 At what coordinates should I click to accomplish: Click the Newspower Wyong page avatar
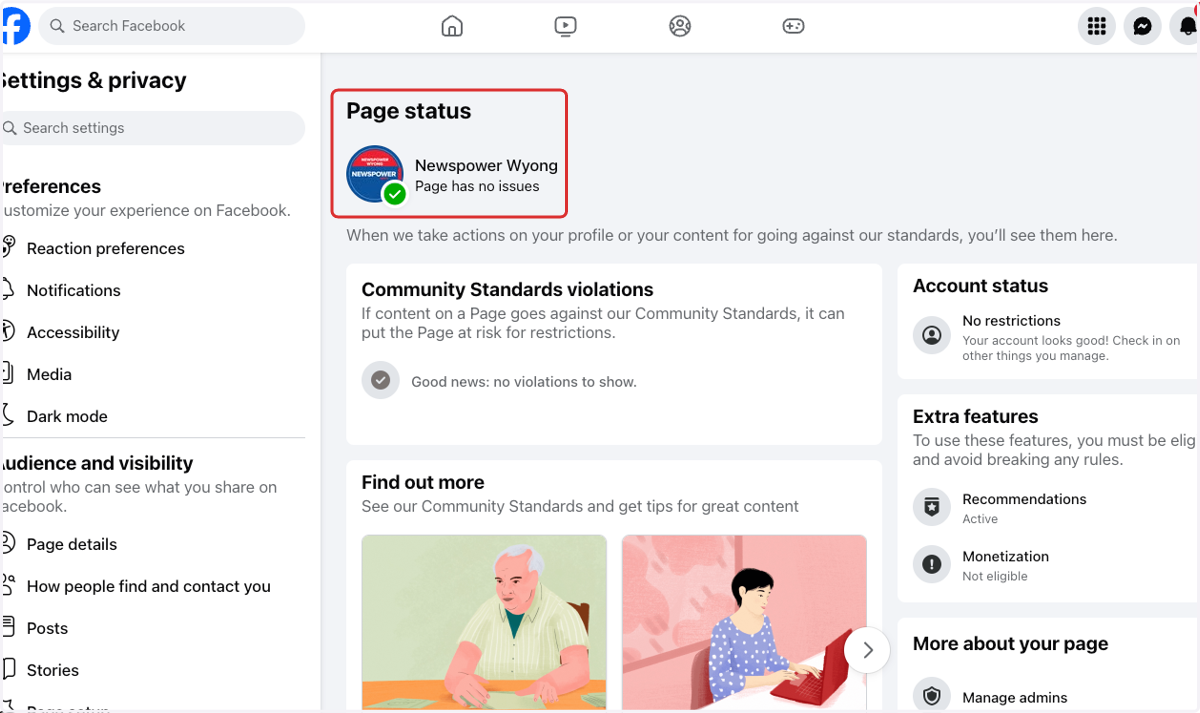pos(375,175)
